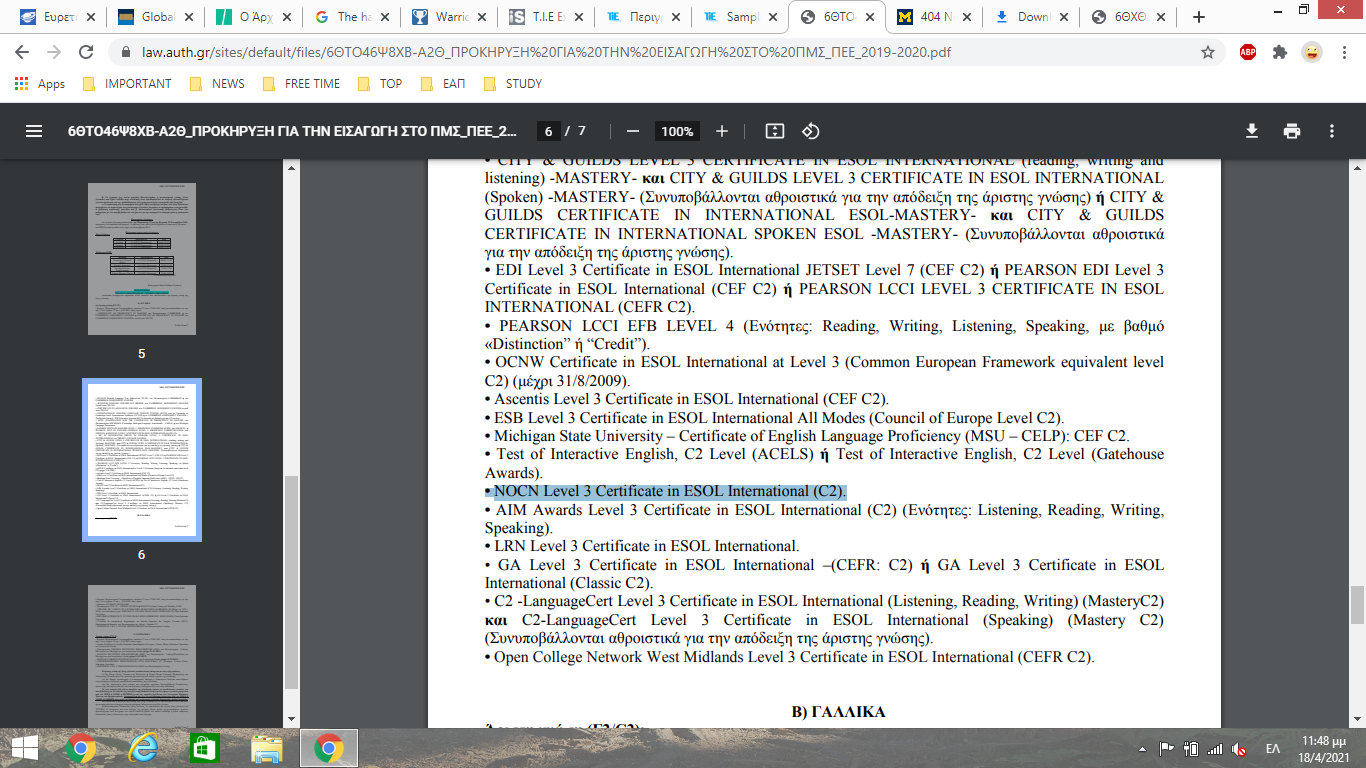Download the PDF file
Viewport: 1366px width, 768px height.
[1251, 131]
